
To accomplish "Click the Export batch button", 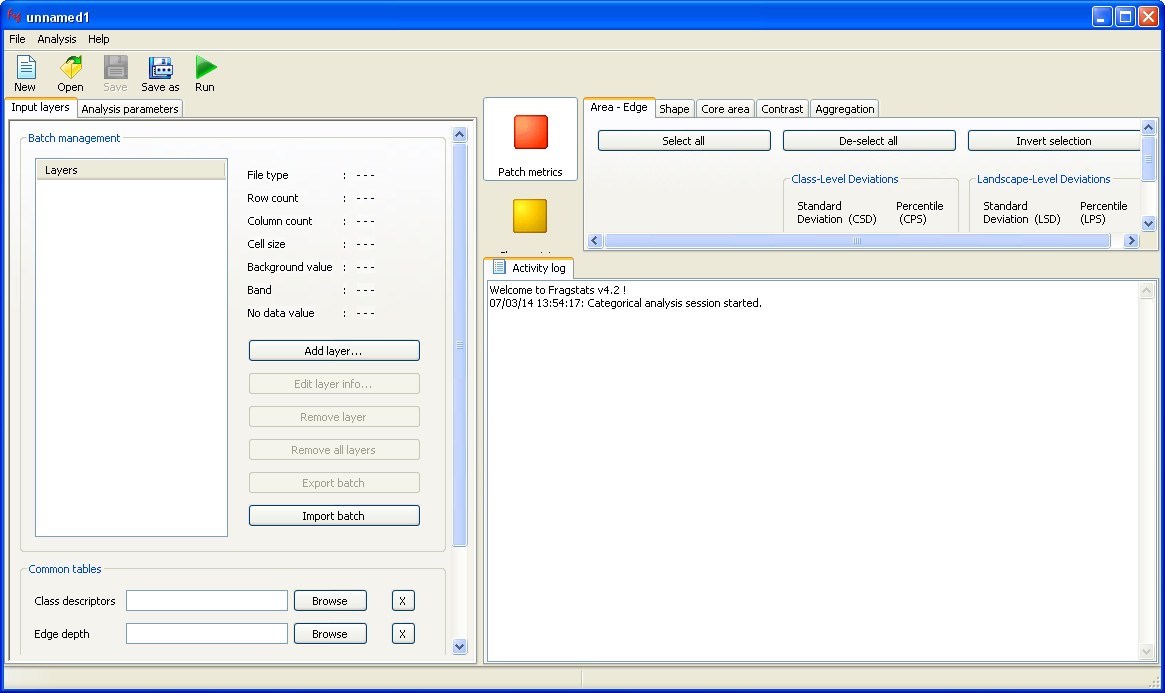I will click(334, 483).
